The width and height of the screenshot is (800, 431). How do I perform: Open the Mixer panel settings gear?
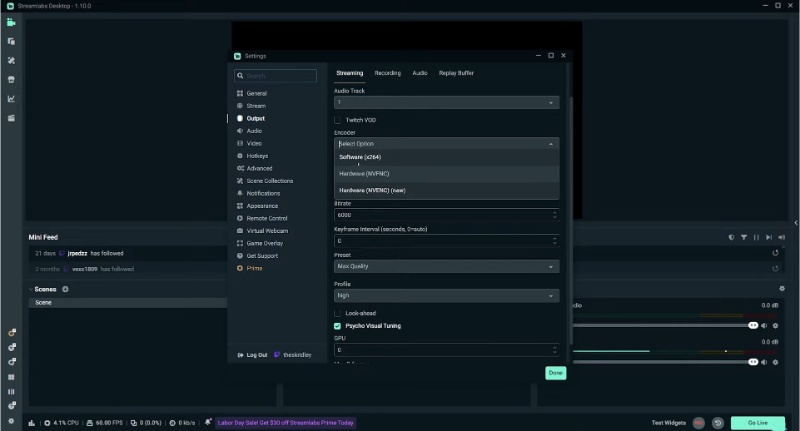point(782,289)
